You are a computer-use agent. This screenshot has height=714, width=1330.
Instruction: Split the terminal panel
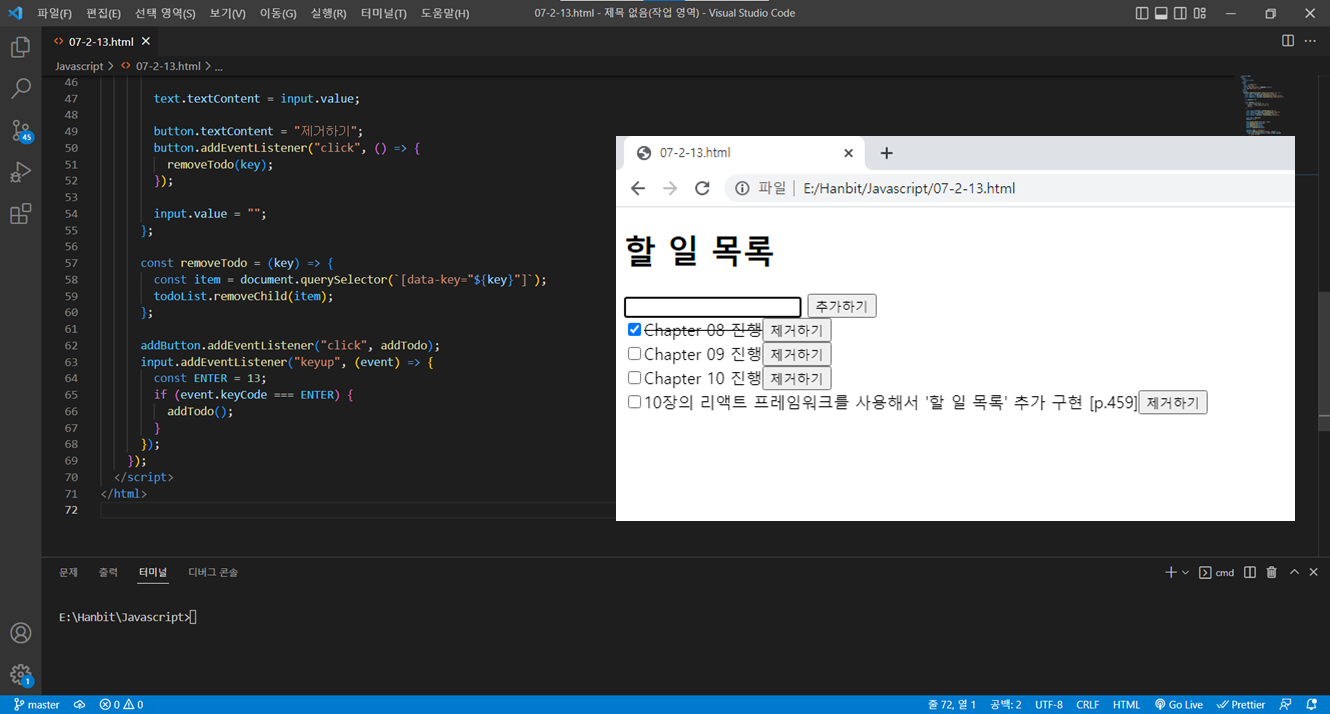[1250, 572]
